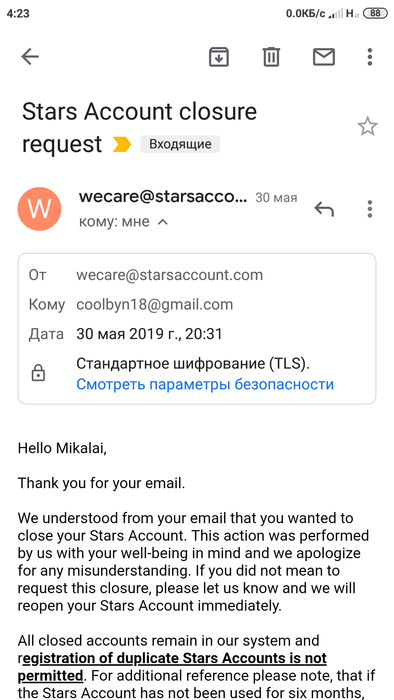Tap the battery indicator in status bar
Screen dimensions: 394x700
pos(375,13)
